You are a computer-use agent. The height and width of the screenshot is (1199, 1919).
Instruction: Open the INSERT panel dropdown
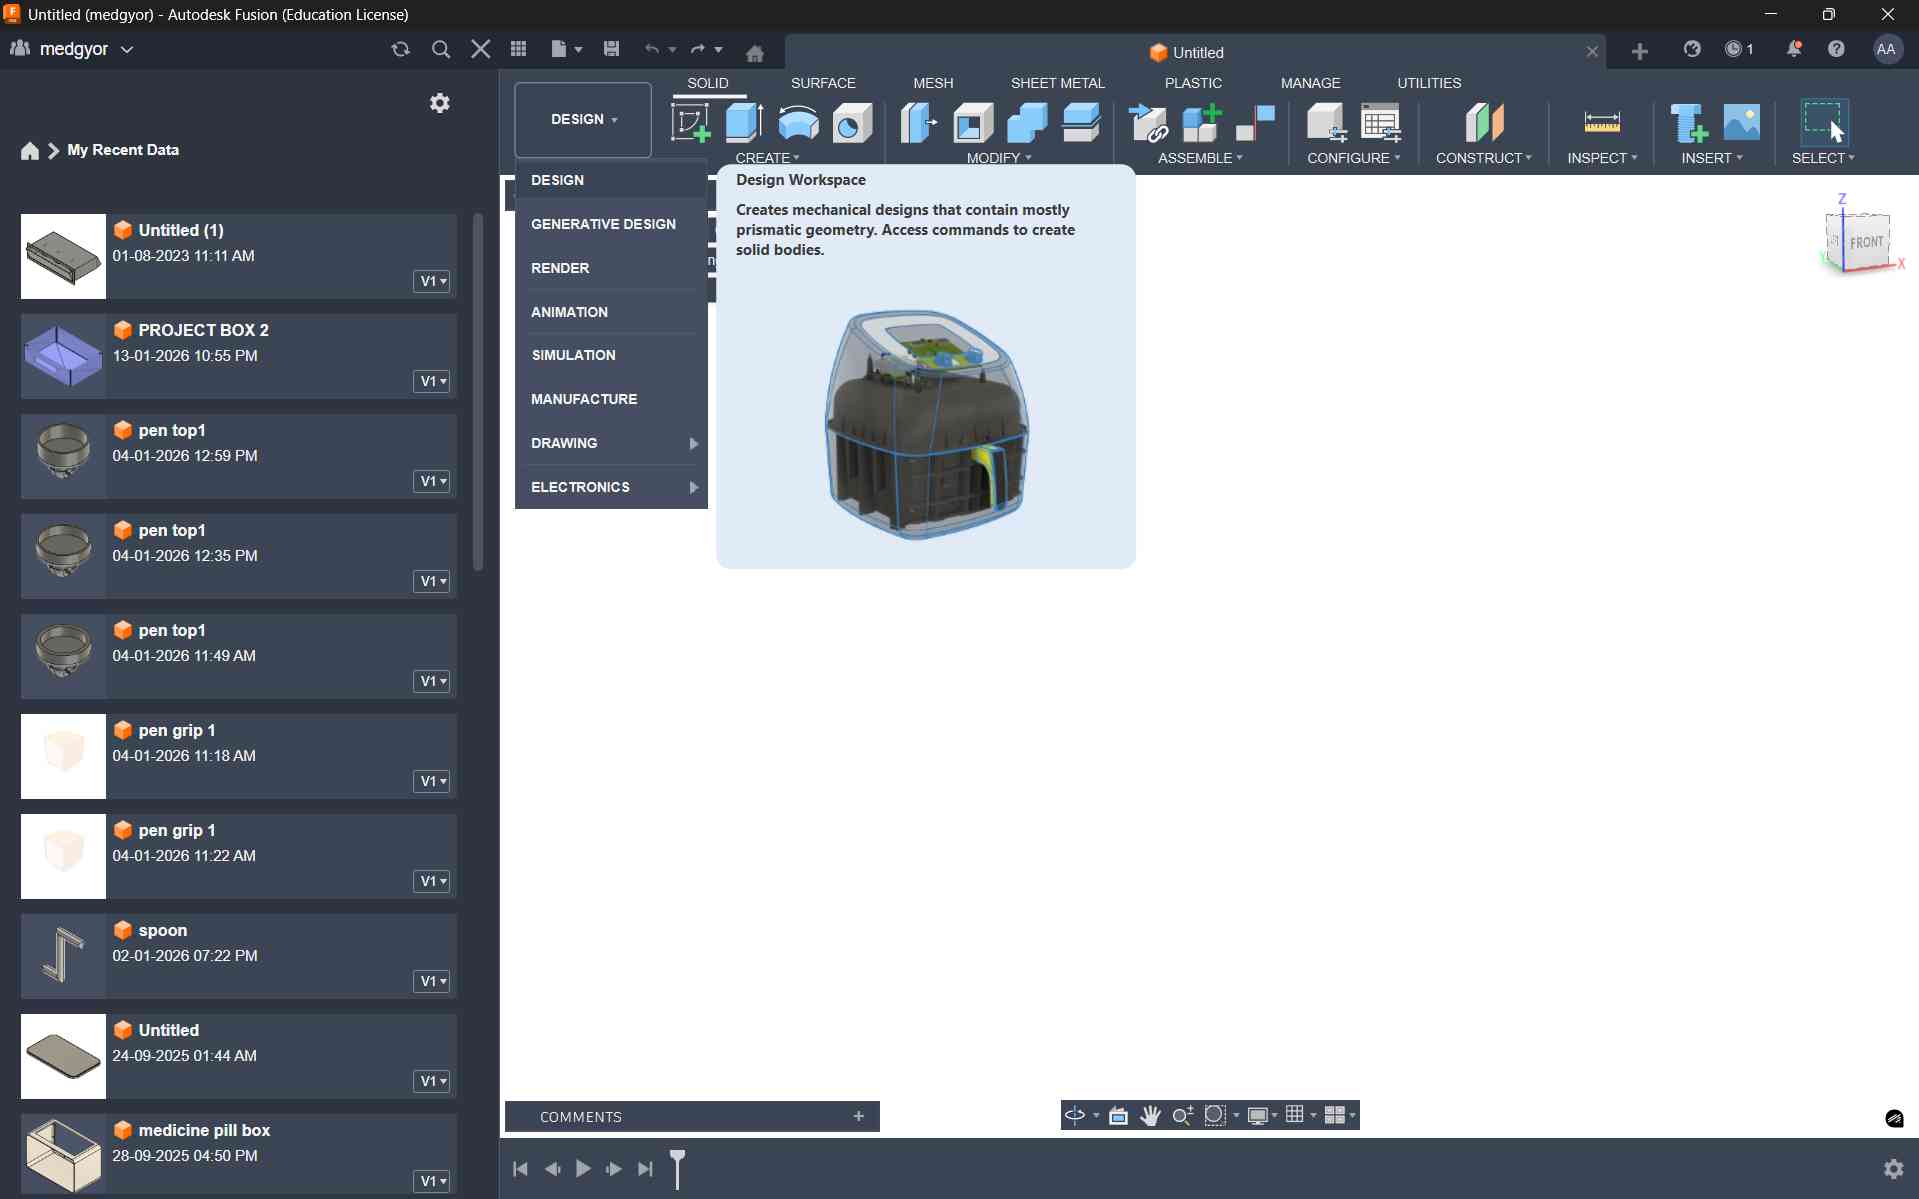coord(1712,158)
